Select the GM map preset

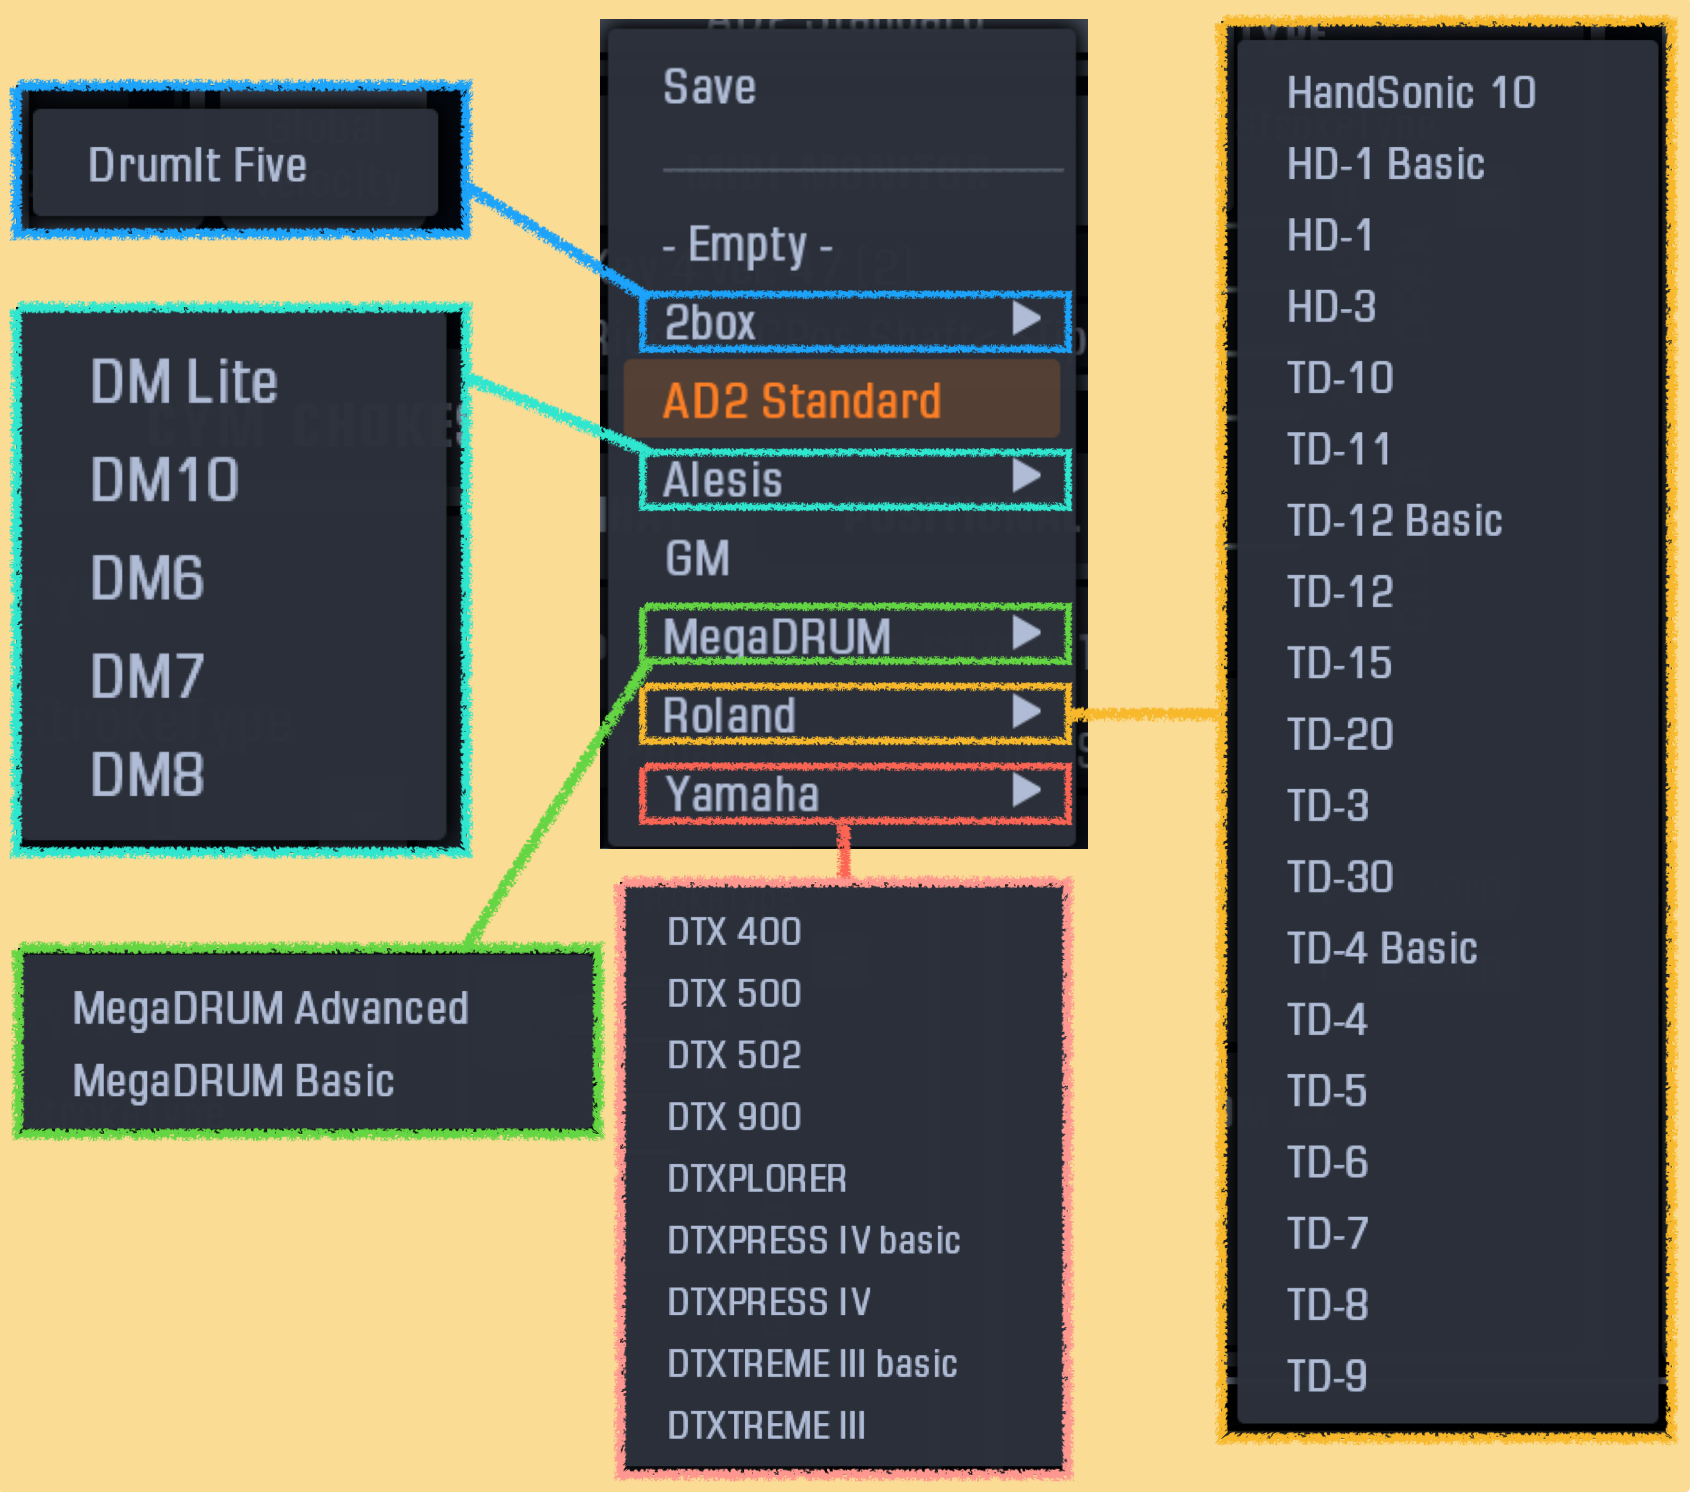(698, 558)
